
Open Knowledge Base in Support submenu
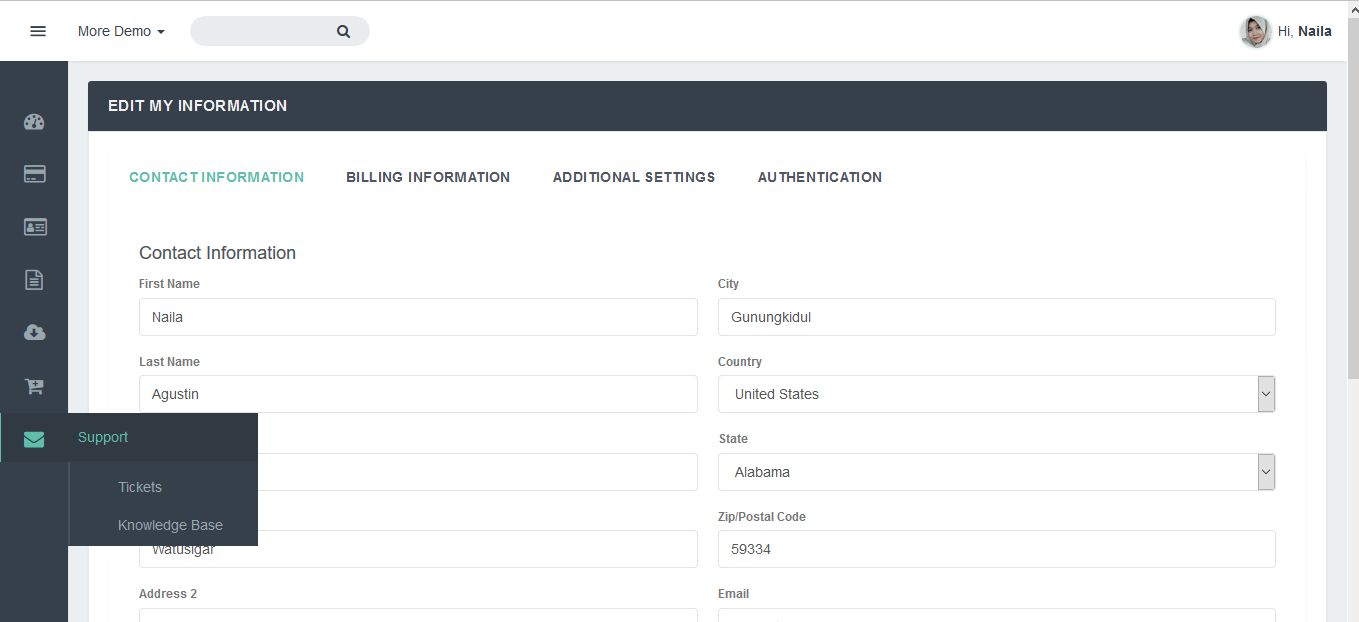point(170,525)
